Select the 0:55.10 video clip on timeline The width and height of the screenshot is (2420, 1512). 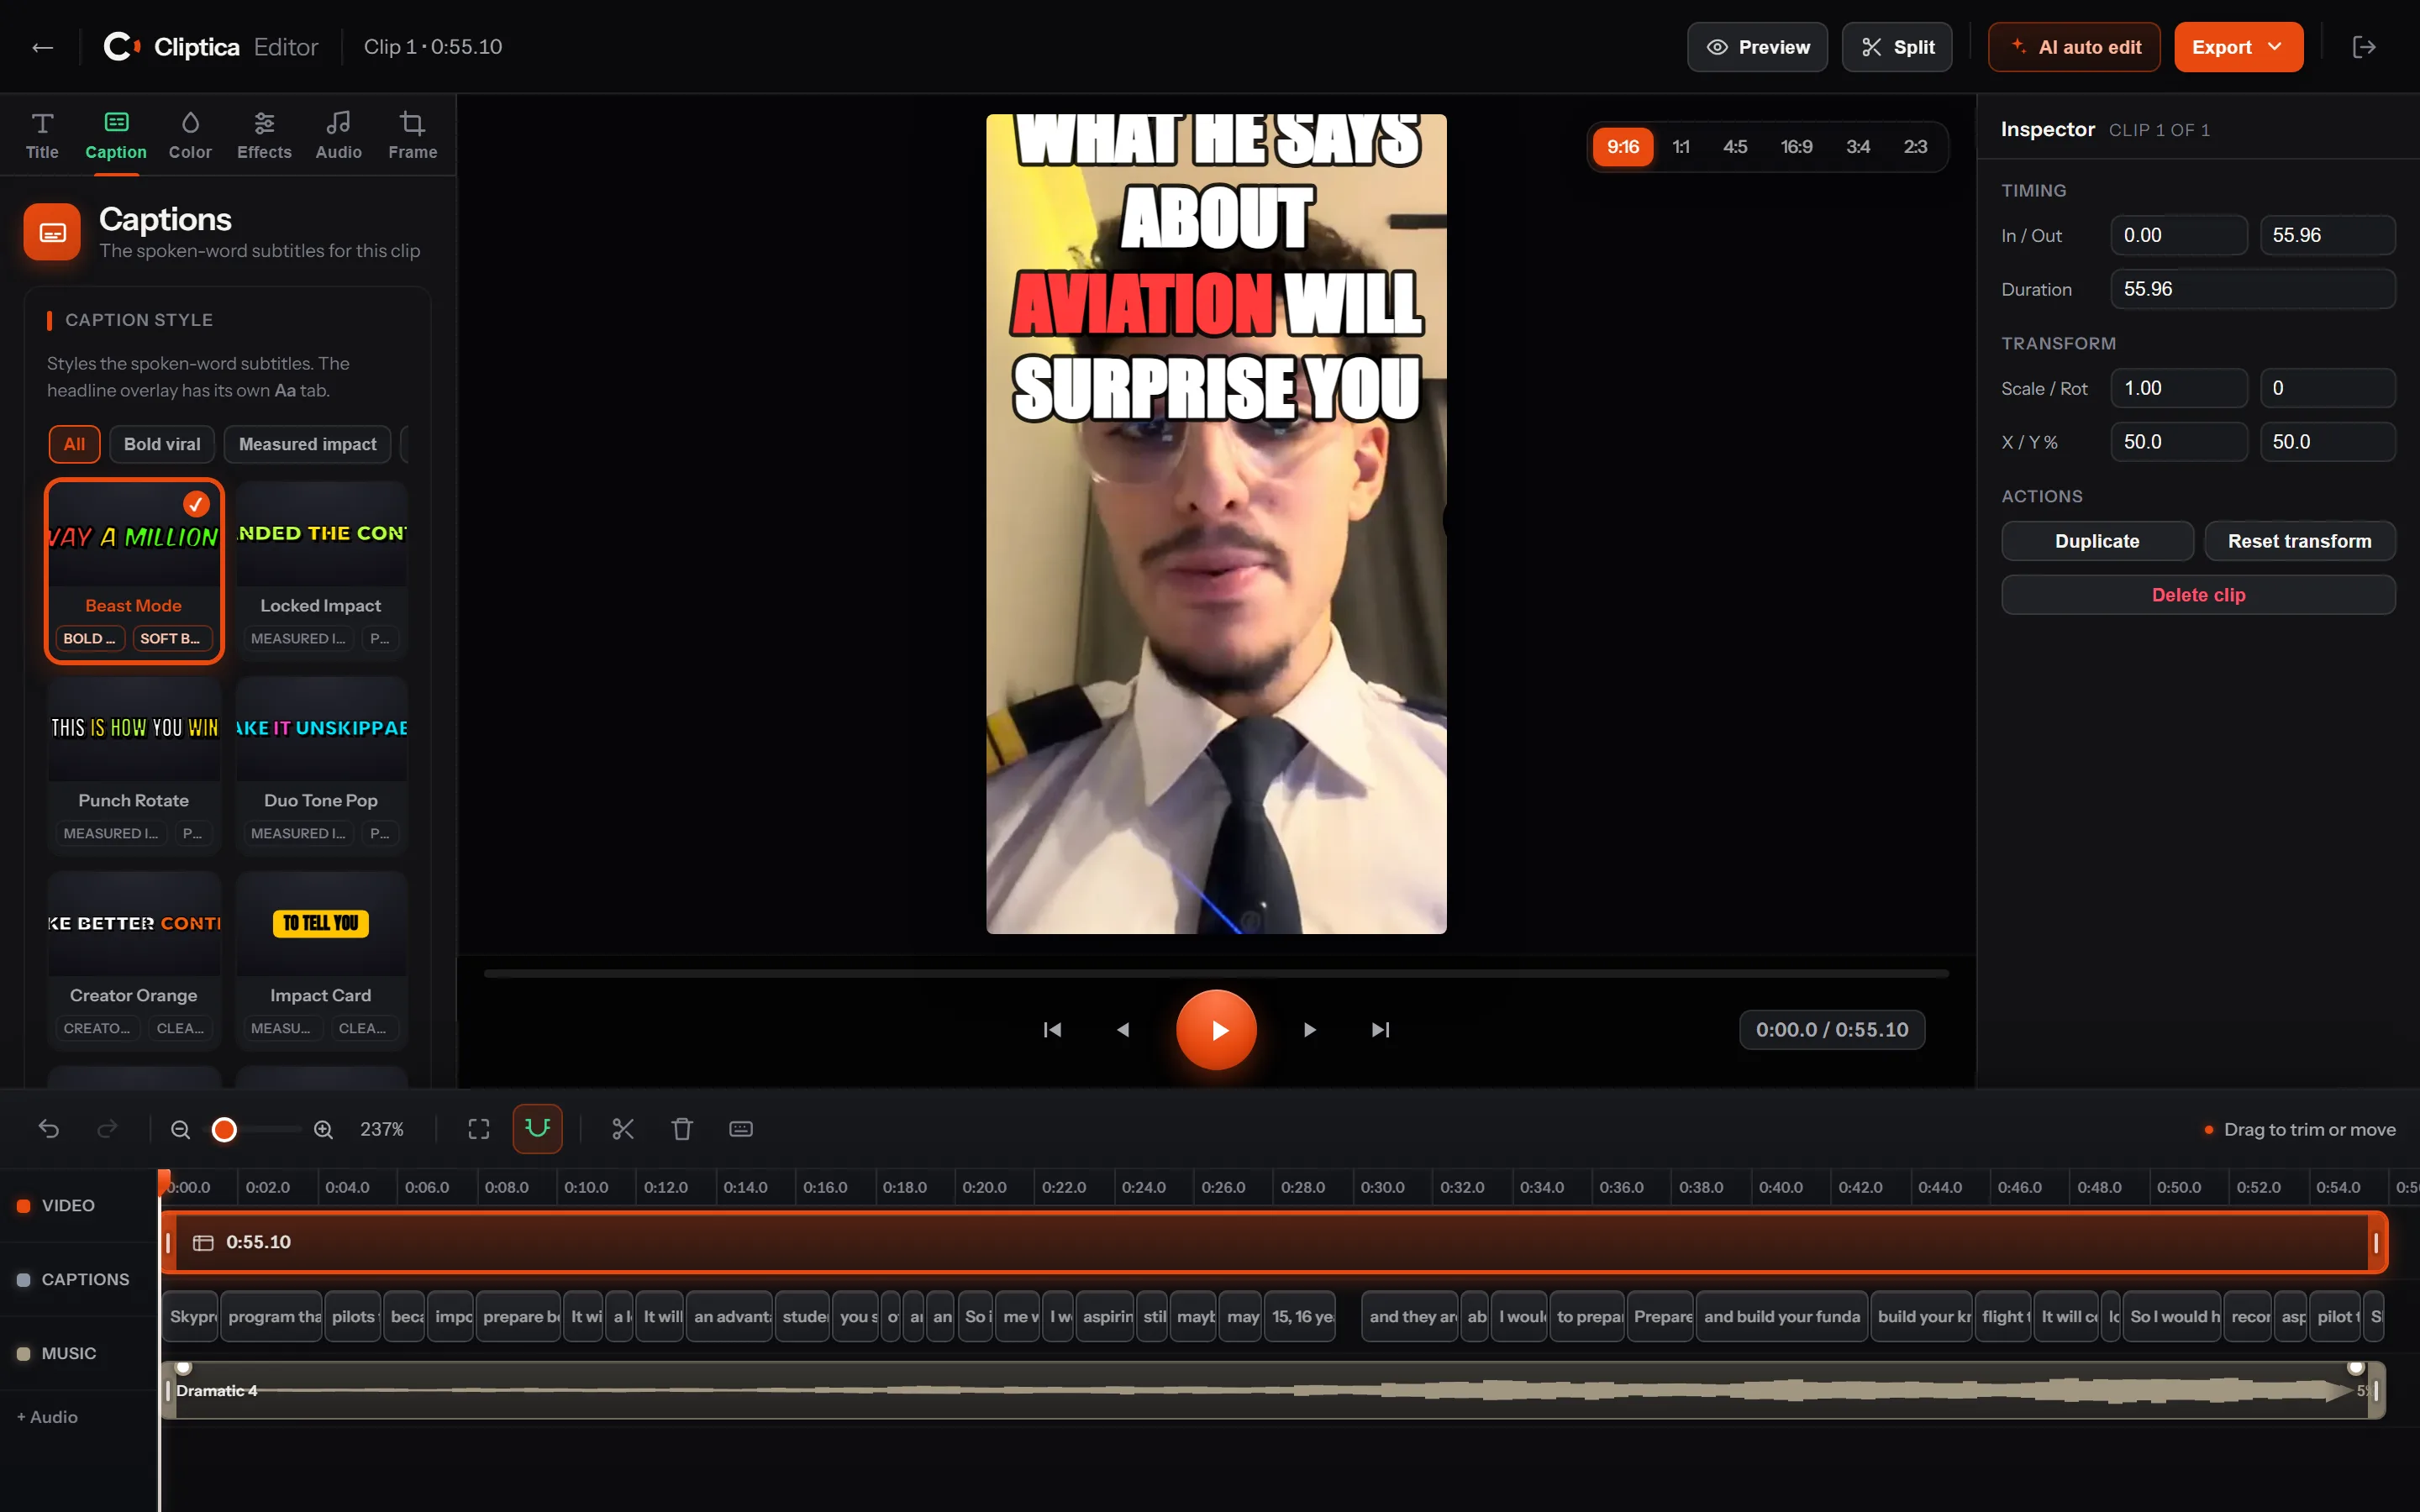click(x=1274, y=1242)
